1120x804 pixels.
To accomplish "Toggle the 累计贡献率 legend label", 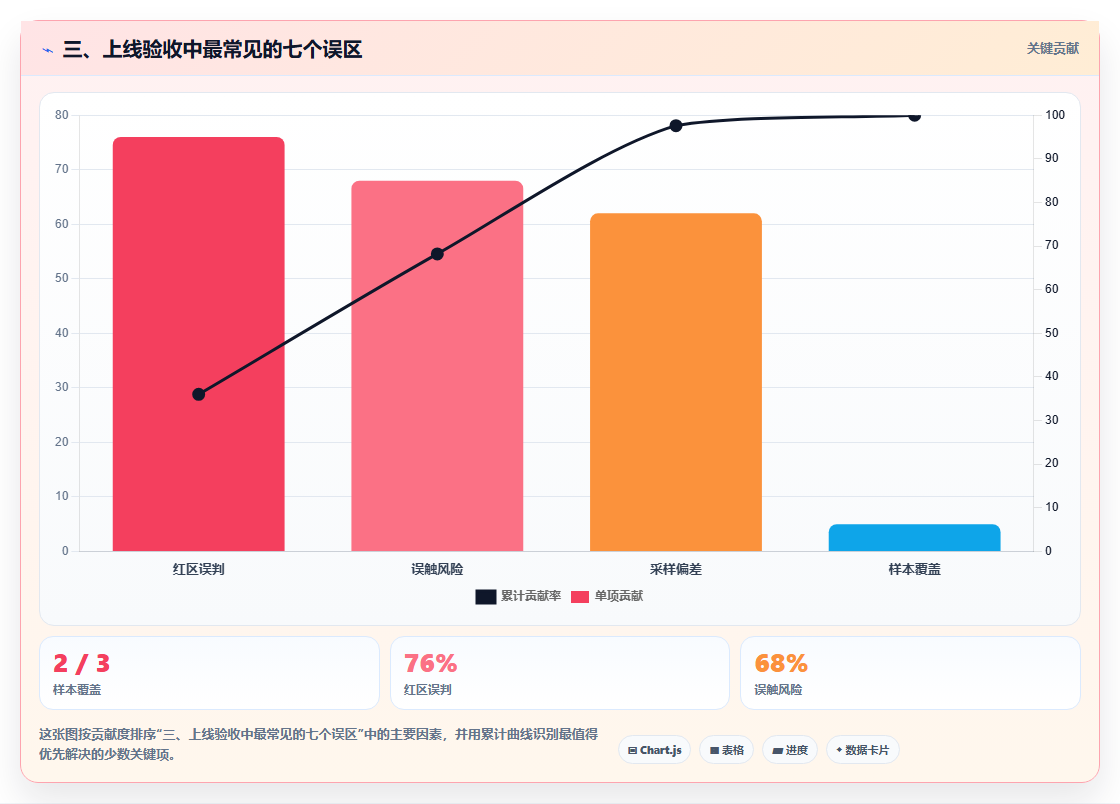I will tap(531, 596).
